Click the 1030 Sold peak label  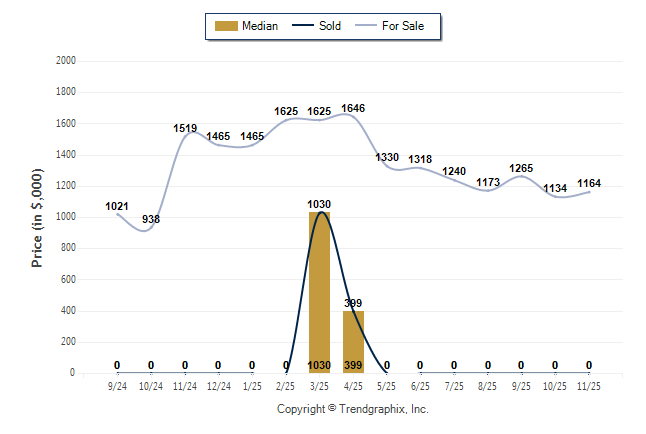click(319, 204)
